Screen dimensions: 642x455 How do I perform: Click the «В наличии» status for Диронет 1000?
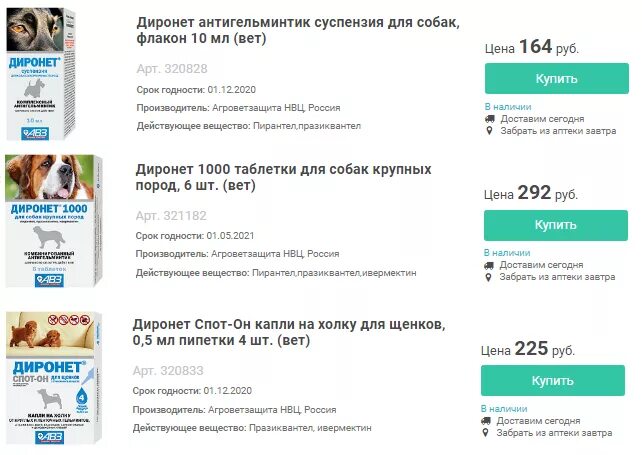click(507, 253)
